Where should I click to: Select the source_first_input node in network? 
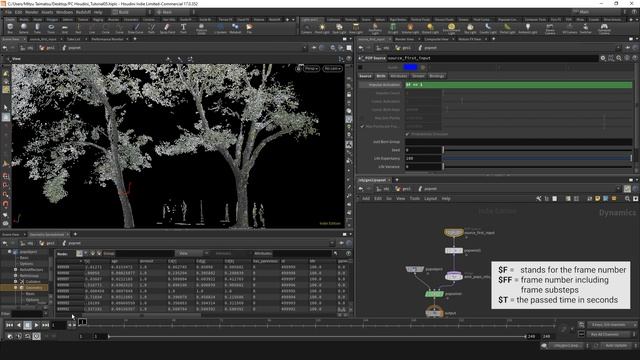pyautogui.click(x=453, y=233)
